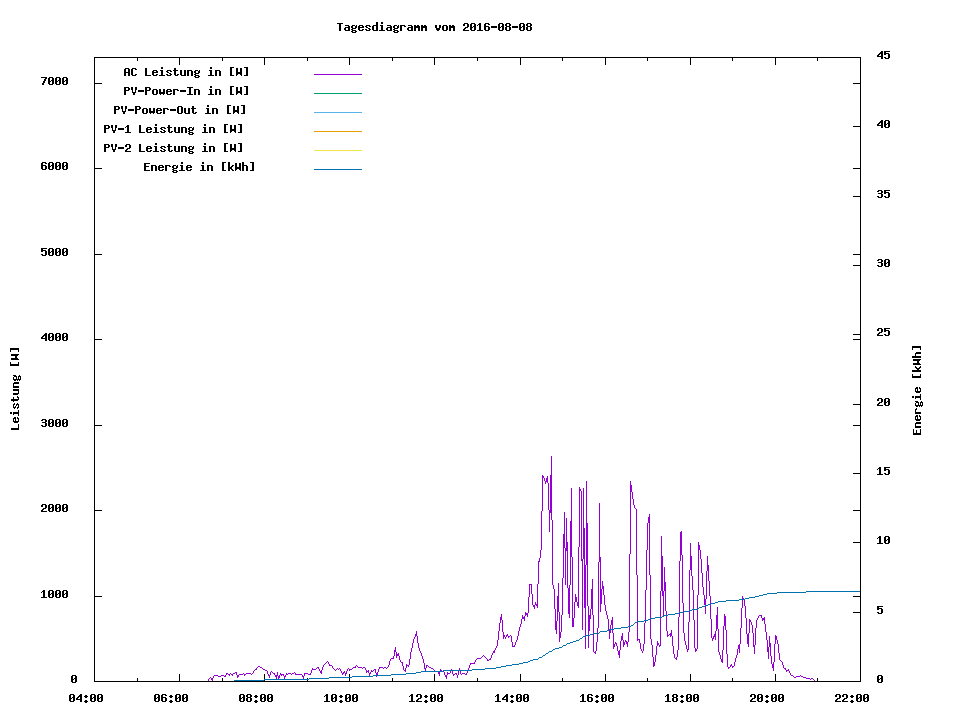
Task: Click the Leistung [W] left axis title
Action: point(15,389)
